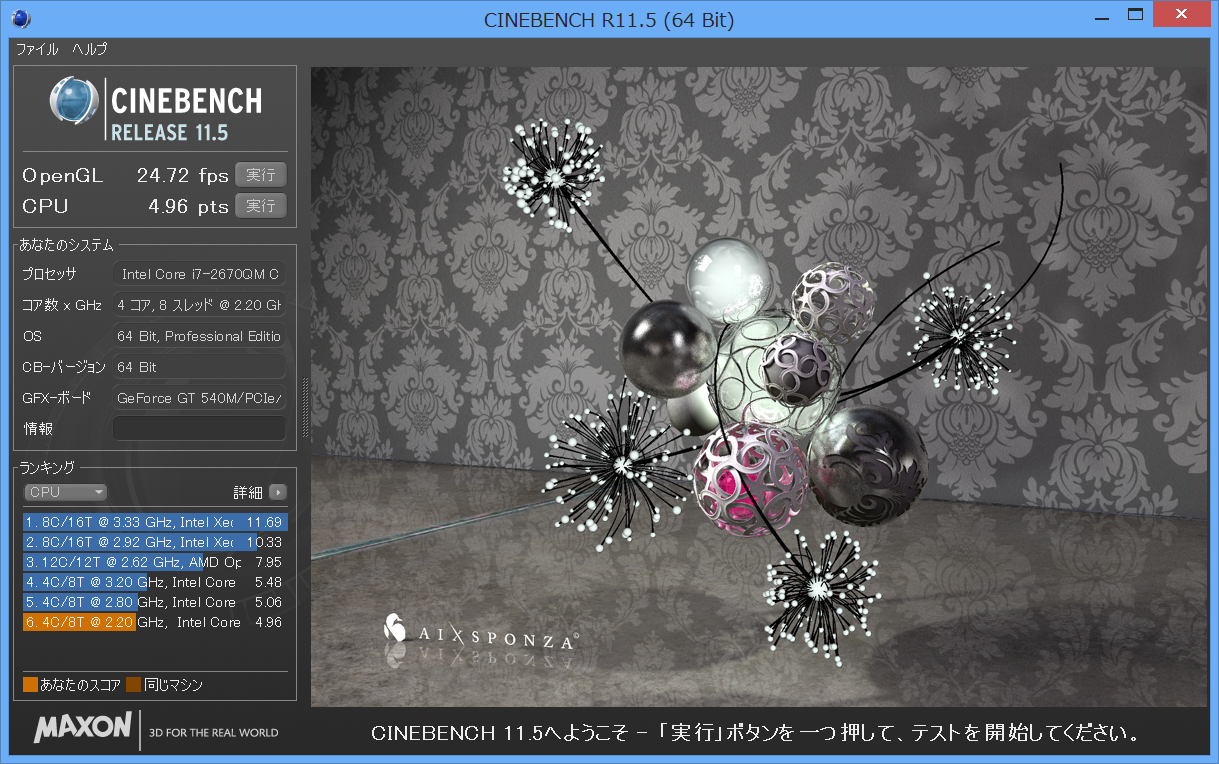The height and width of the screenshot is (764, 1219).
Task: Open the ファイル menu
Action: [37, 49]
